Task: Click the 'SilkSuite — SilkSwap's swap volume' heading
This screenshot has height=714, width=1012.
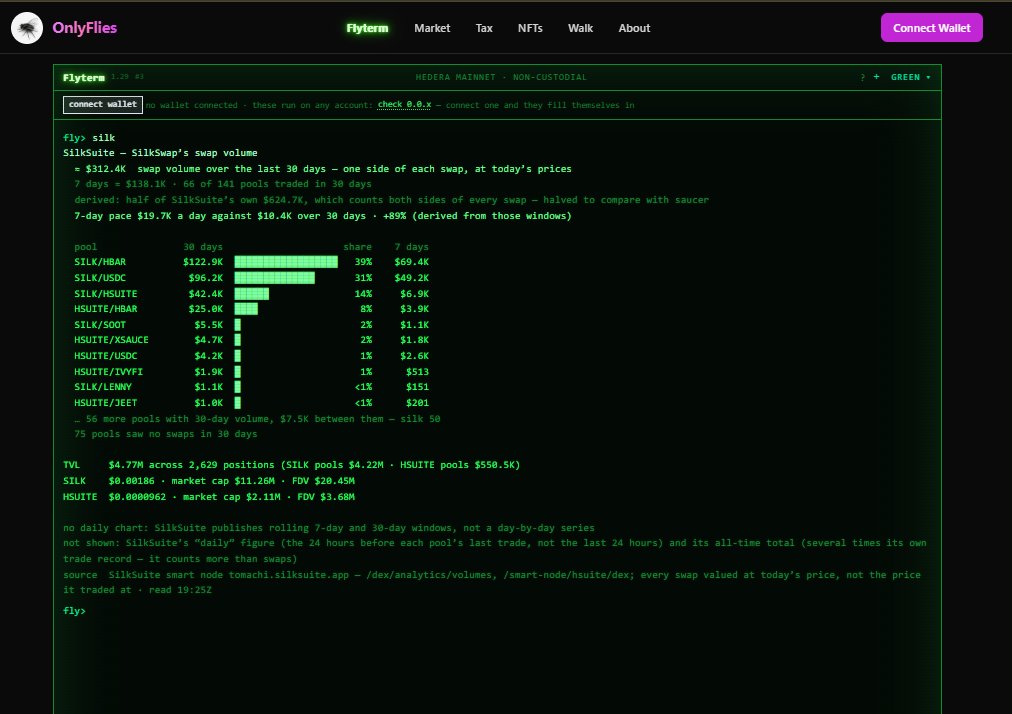Action: point(160,153)
